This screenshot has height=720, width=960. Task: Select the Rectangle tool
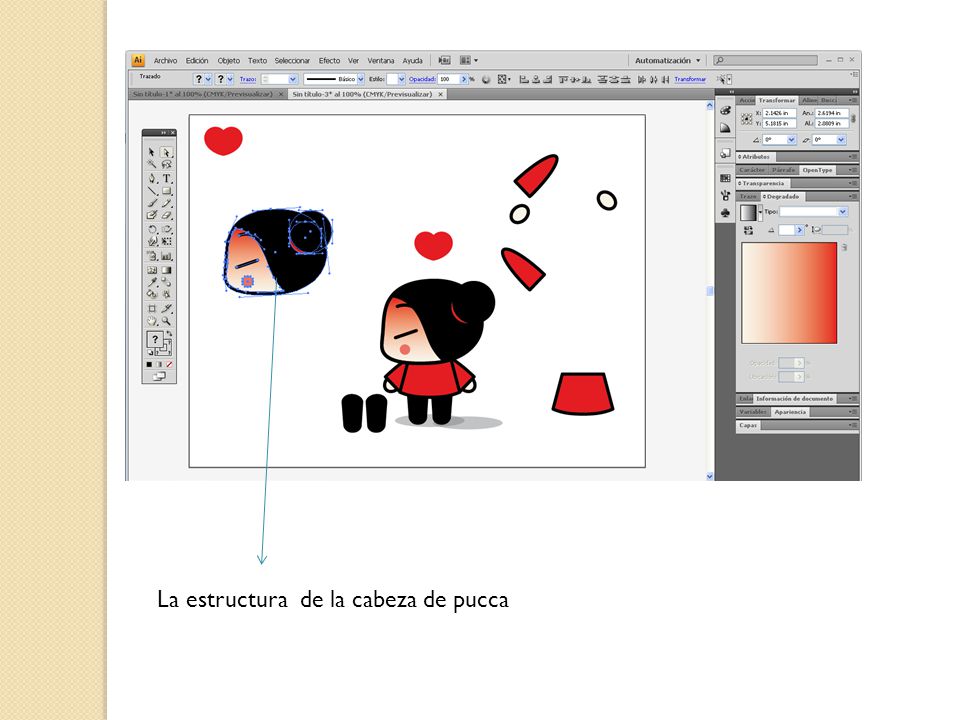tap(166, 191)
